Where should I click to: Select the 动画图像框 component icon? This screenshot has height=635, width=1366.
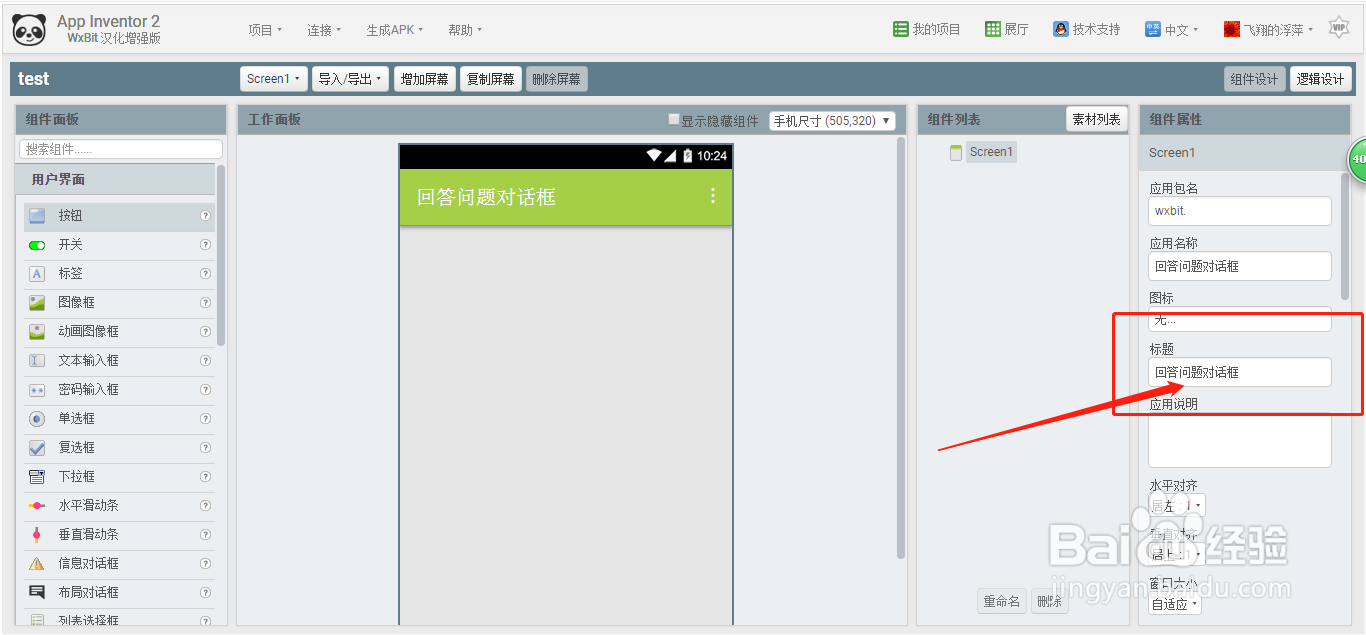click(37, 332)
